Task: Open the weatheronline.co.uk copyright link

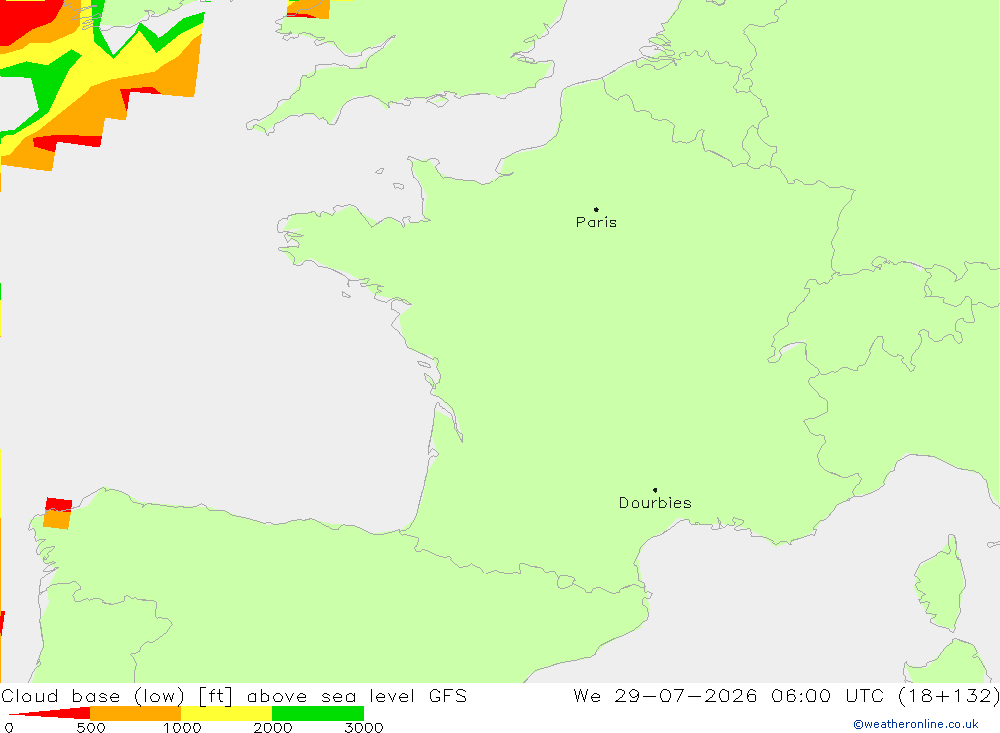Action: (x=916, y=724)
